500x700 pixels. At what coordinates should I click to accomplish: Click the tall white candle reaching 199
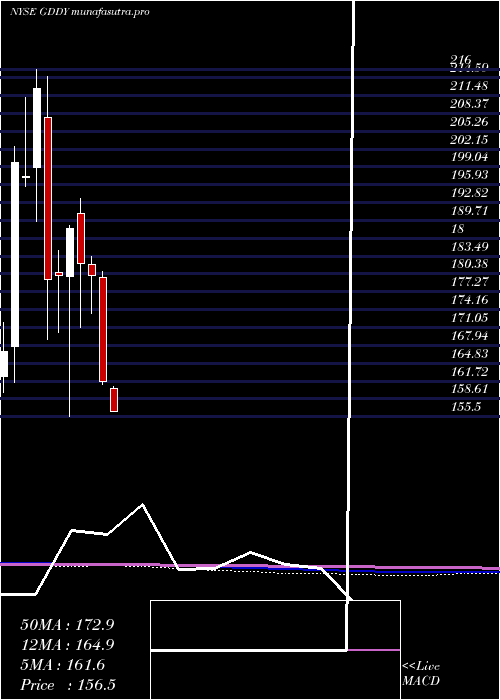[x=15, y=254]
